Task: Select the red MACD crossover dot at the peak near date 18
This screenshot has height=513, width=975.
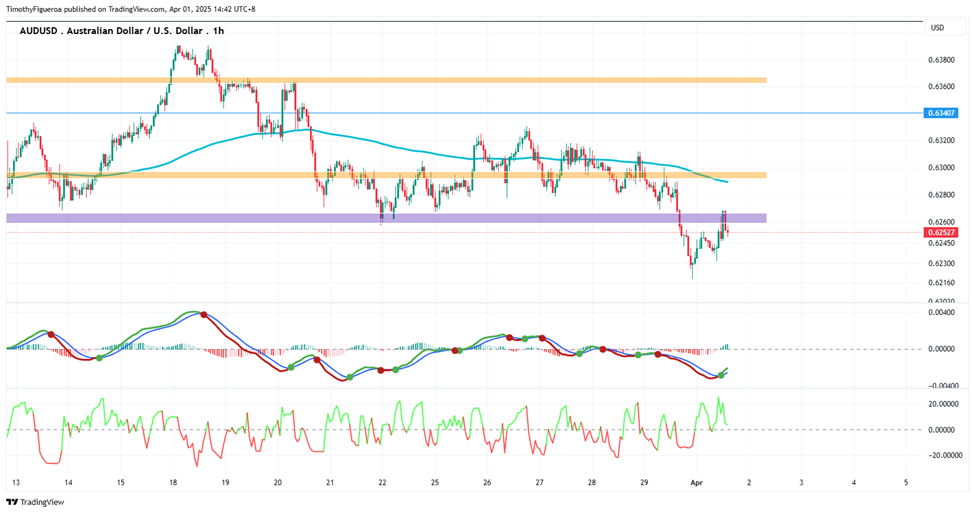Action: tap(203, 315)
